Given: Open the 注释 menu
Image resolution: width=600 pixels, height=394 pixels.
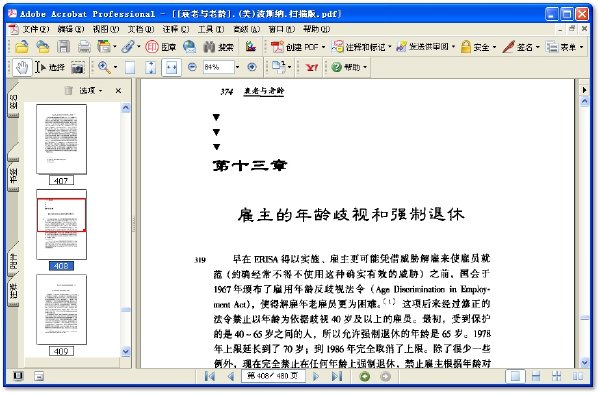Looking at the screenshot, I should pyautogui.click(x=176, y=29).
